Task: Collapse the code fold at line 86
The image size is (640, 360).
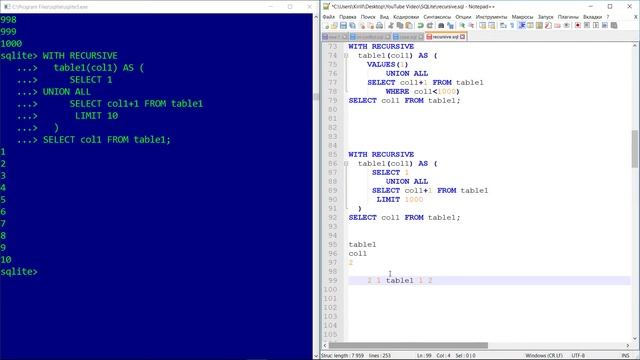Action: pos(346,164)
